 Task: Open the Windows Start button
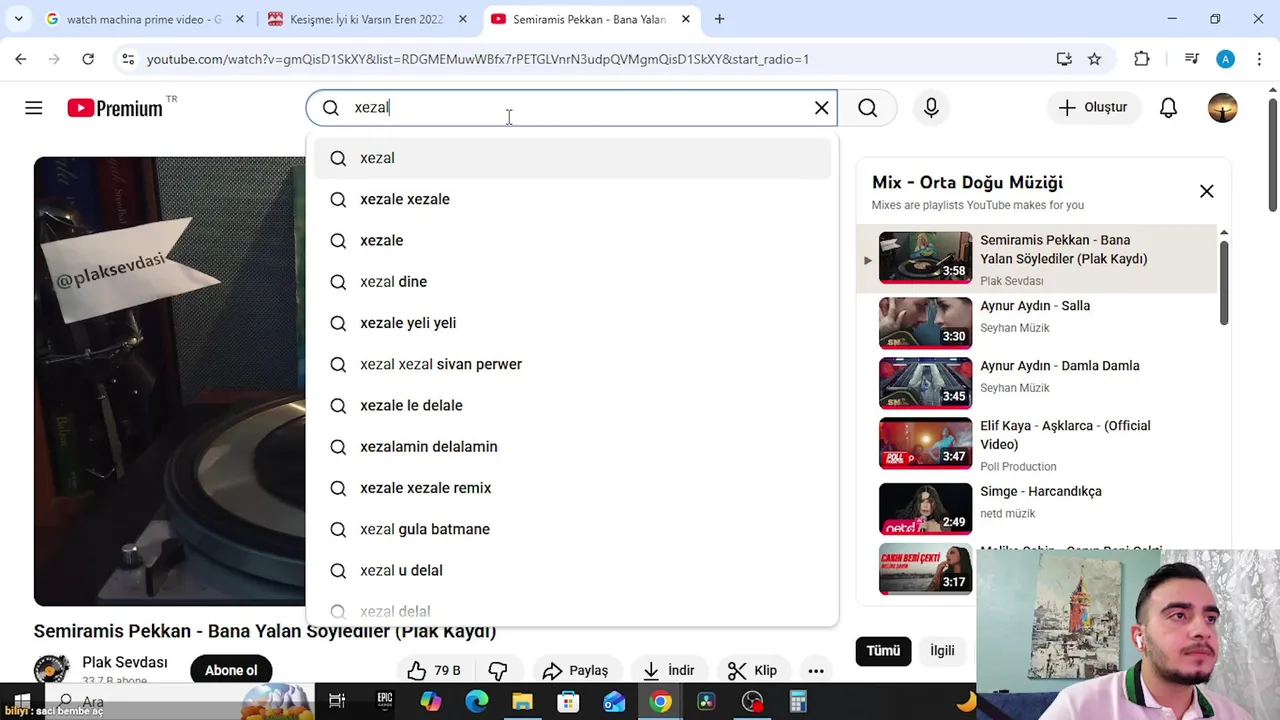pos(21,702)
